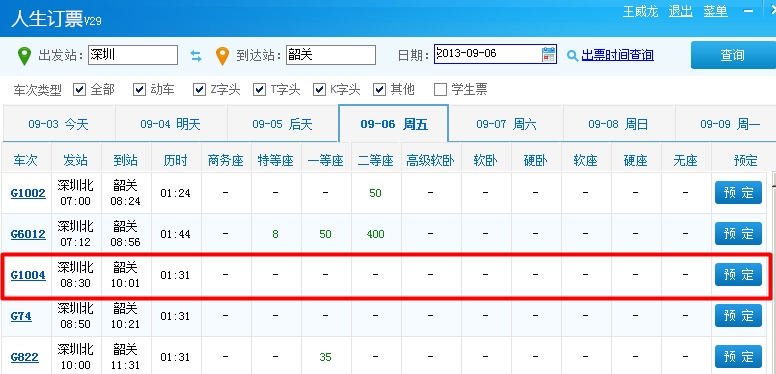
Task: Open train G74 details link
Action: click(x=21, y=316)
